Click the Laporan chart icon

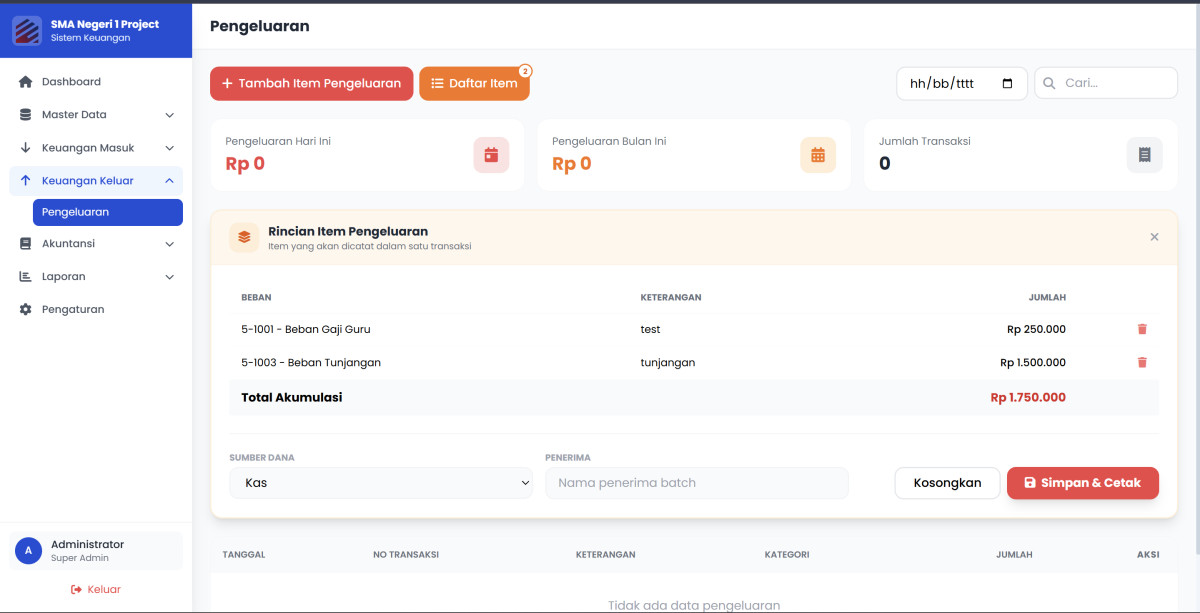pyautogui.click(x=26, y=277)
